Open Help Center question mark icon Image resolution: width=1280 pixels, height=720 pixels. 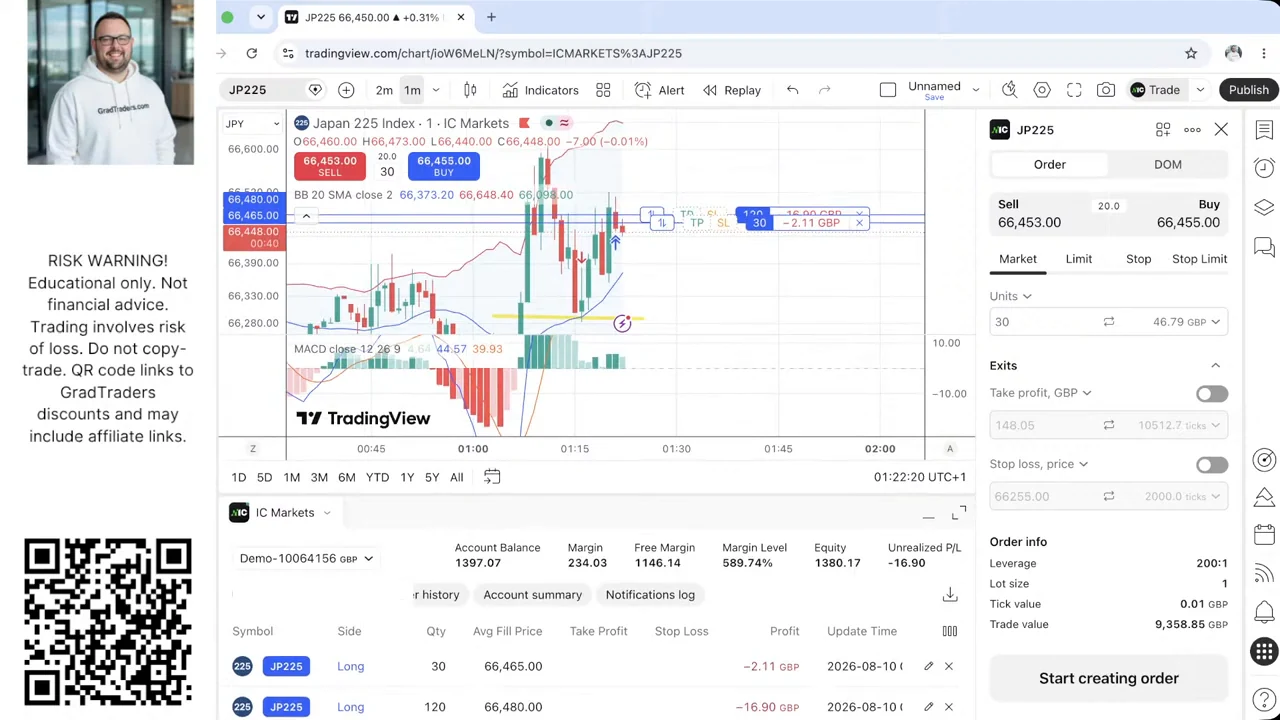click(1264, 700)
